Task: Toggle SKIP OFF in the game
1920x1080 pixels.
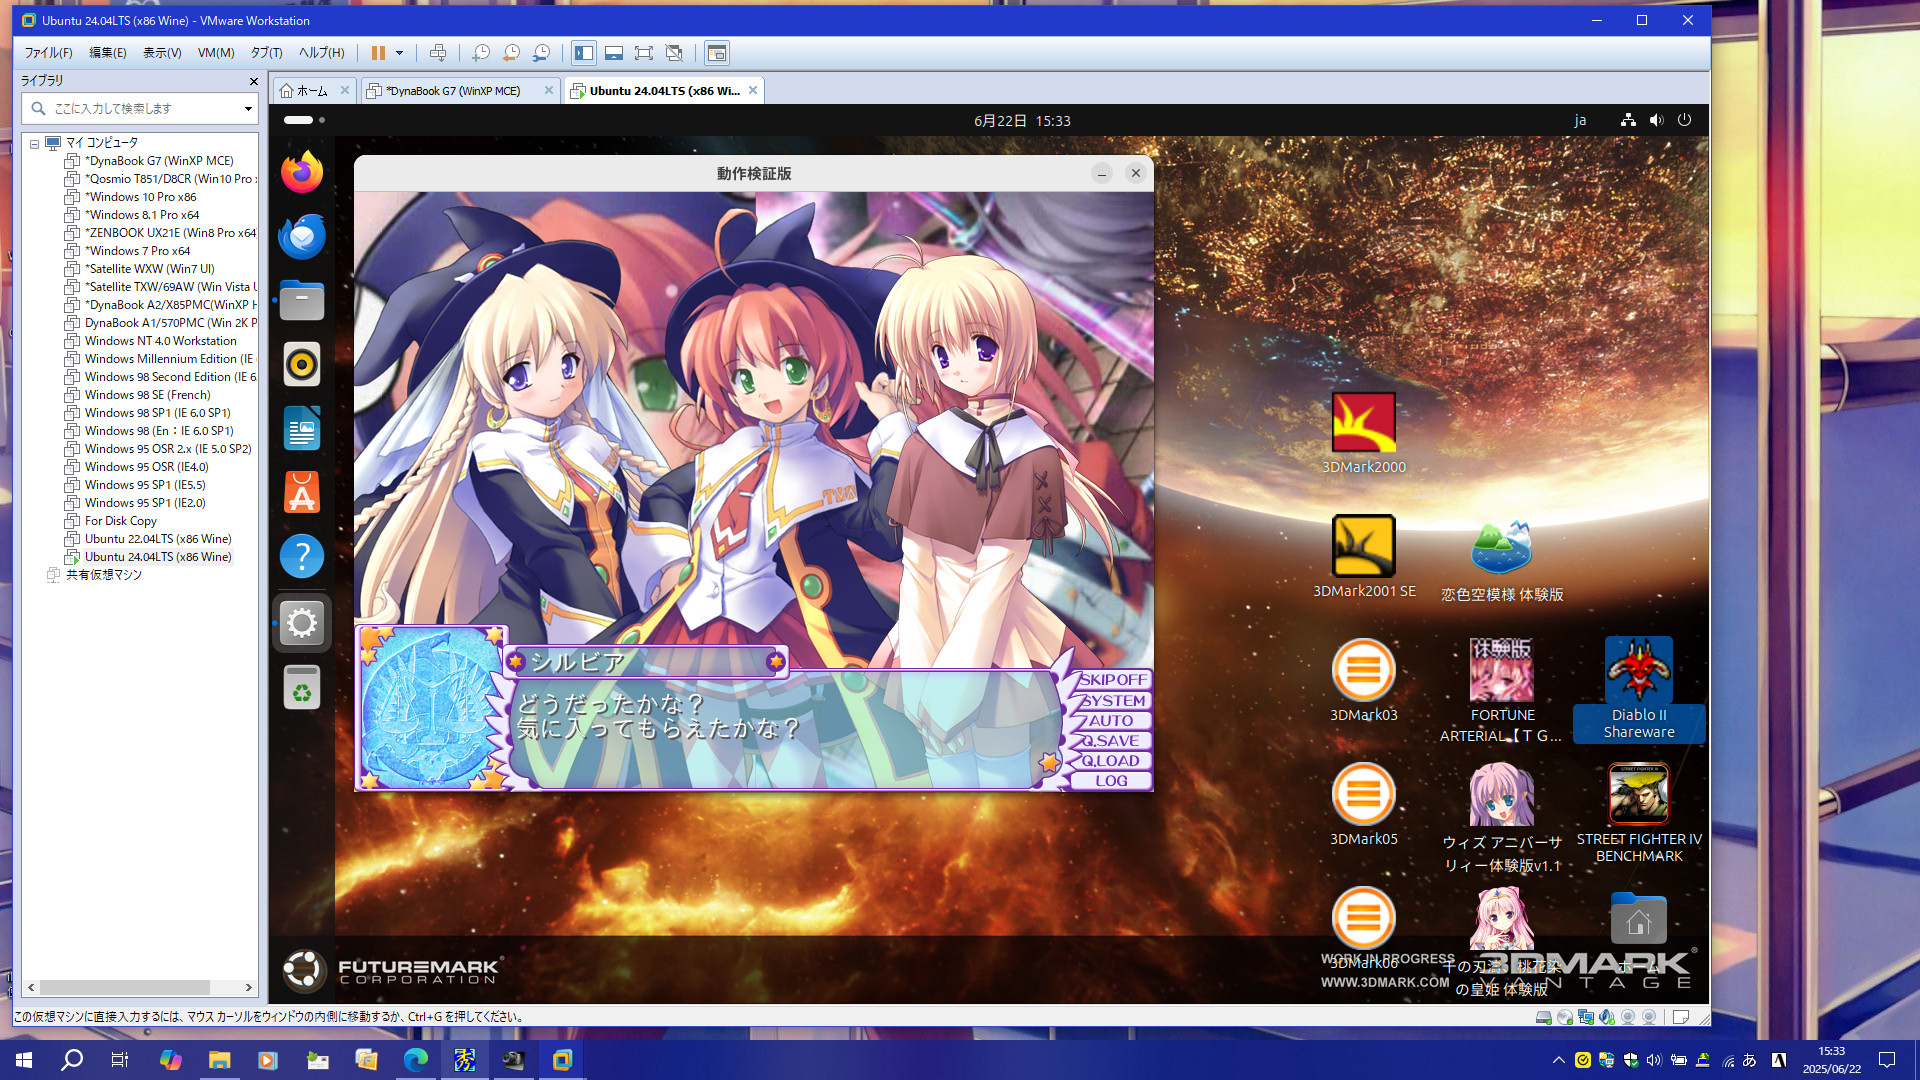Action: point(1112,679)
